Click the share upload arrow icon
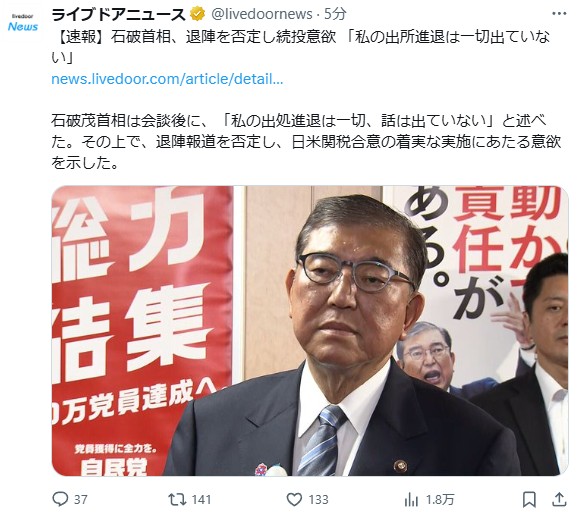Viewport: 577px width, 512px height. point(559,499)
